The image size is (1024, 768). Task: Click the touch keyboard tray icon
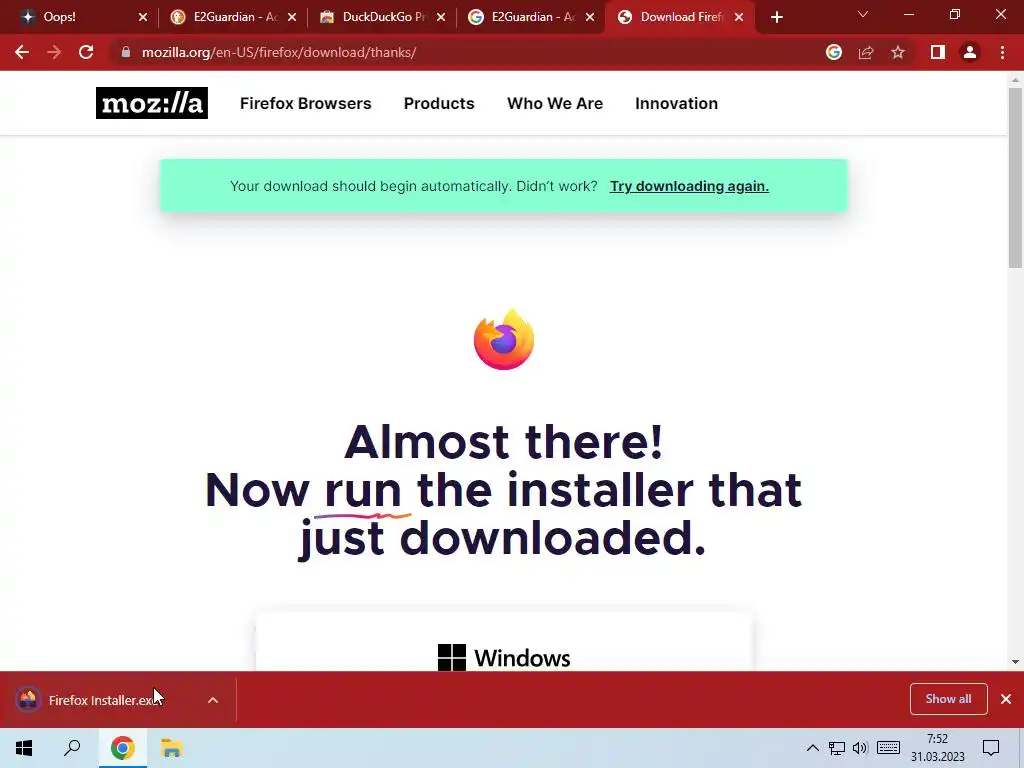[888, 748]
